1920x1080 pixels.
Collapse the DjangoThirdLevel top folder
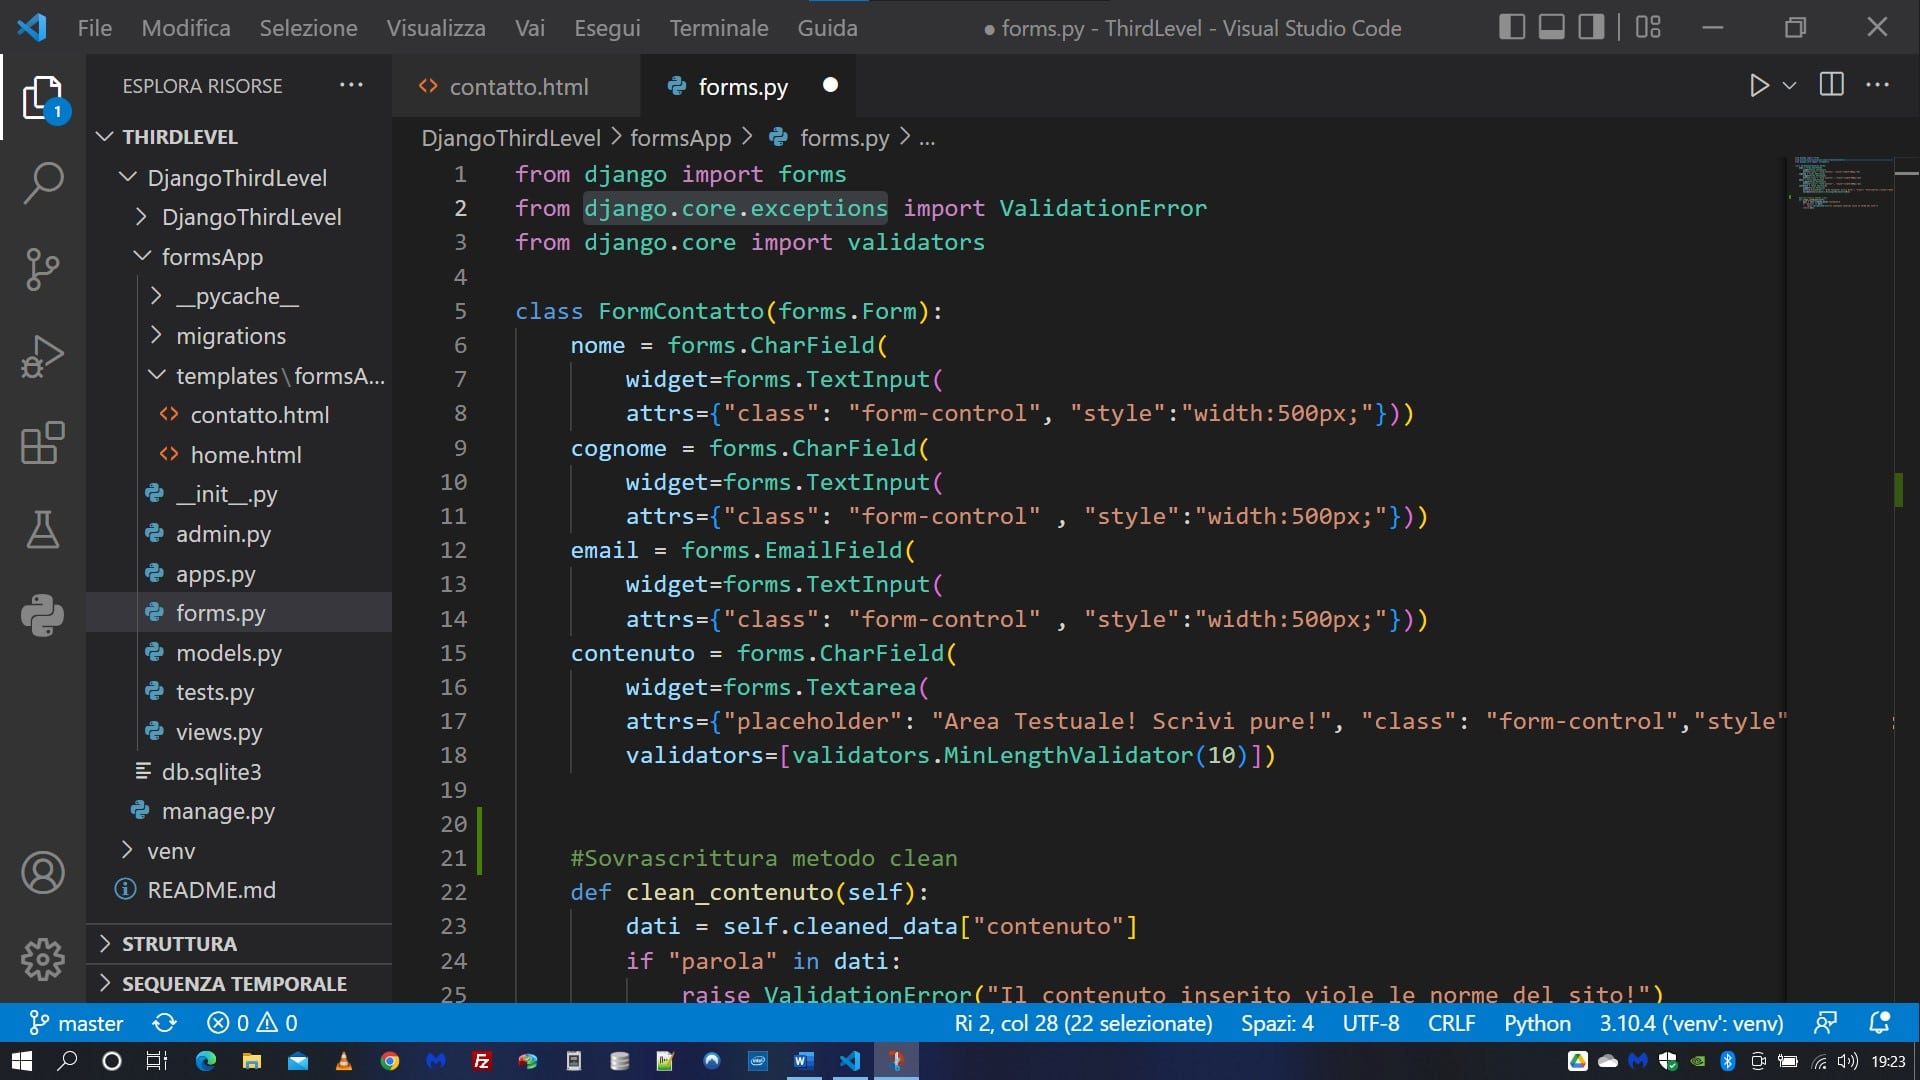pos(127,177)
